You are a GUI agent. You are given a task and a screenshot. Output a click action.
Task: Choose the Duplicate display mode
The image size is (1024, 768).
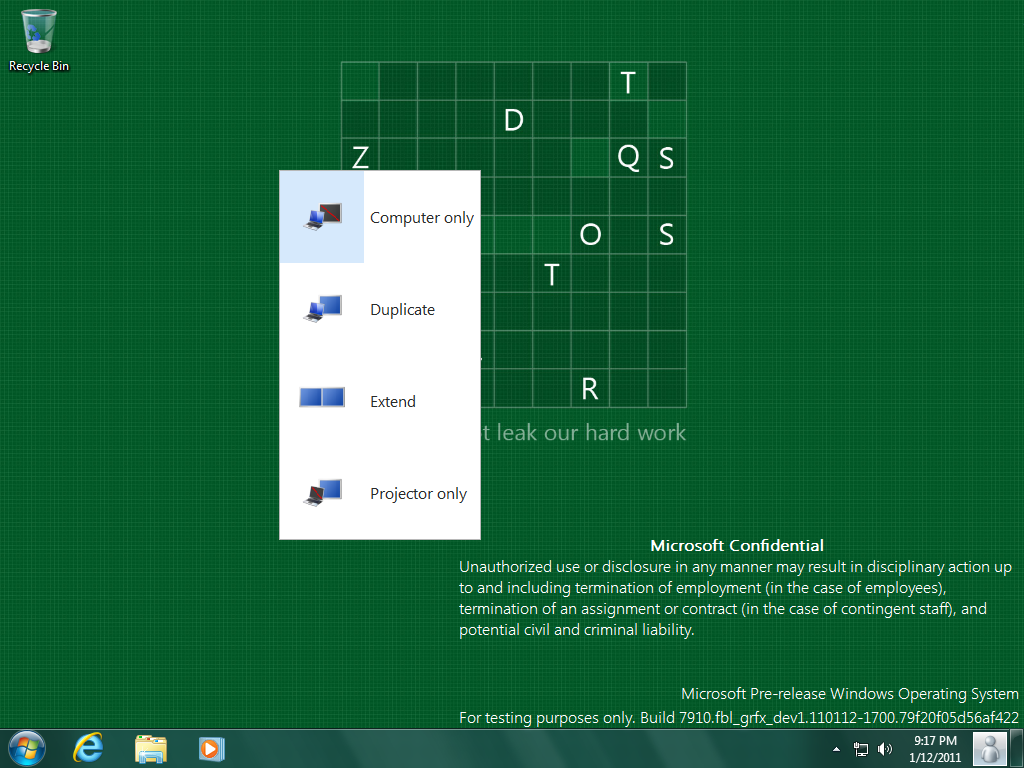click(379, 309)
